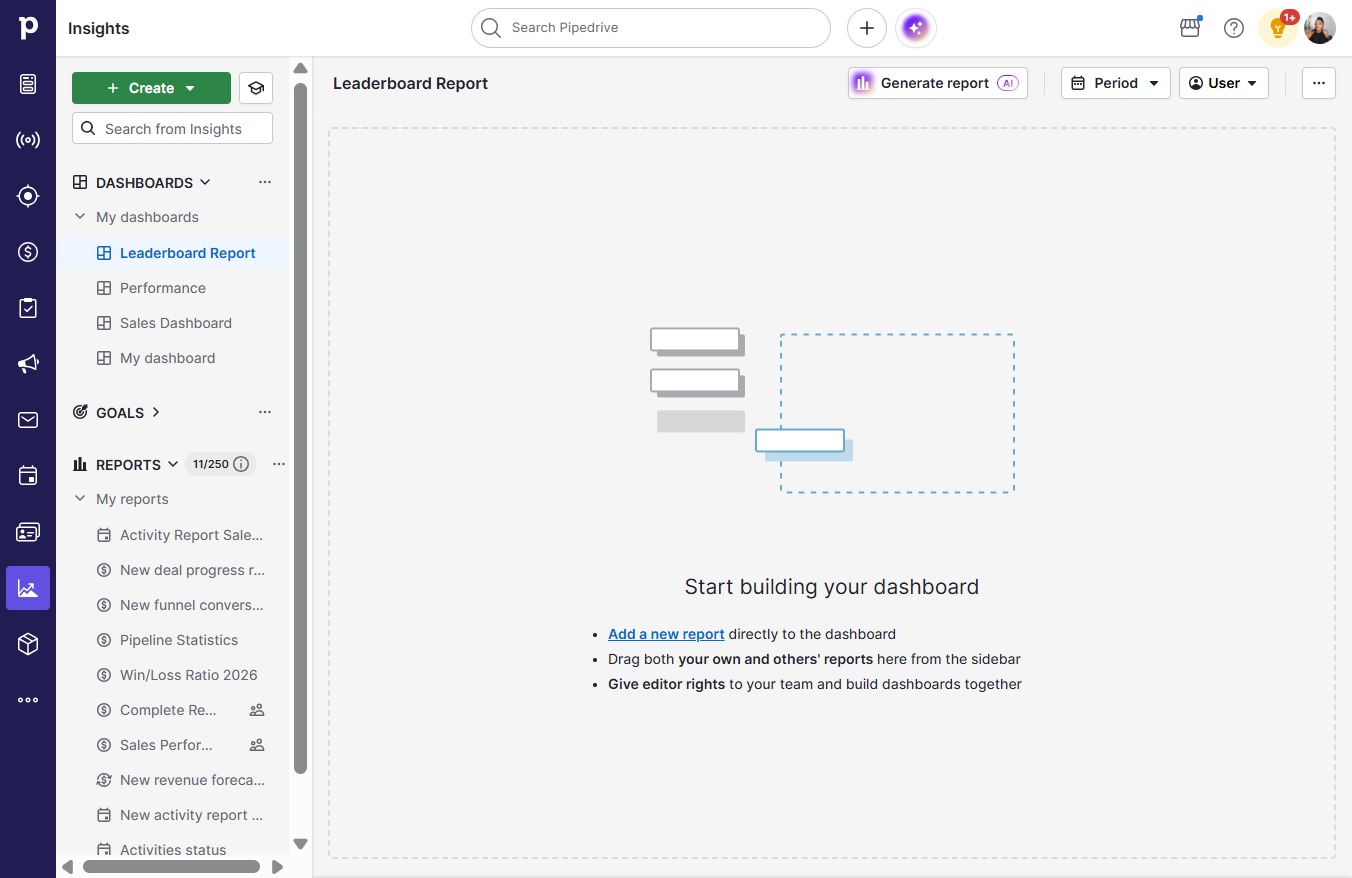Select the Insights chart icon
Image resolution: width=1352 pixels, height=878 pixels.
coord(28,588)
